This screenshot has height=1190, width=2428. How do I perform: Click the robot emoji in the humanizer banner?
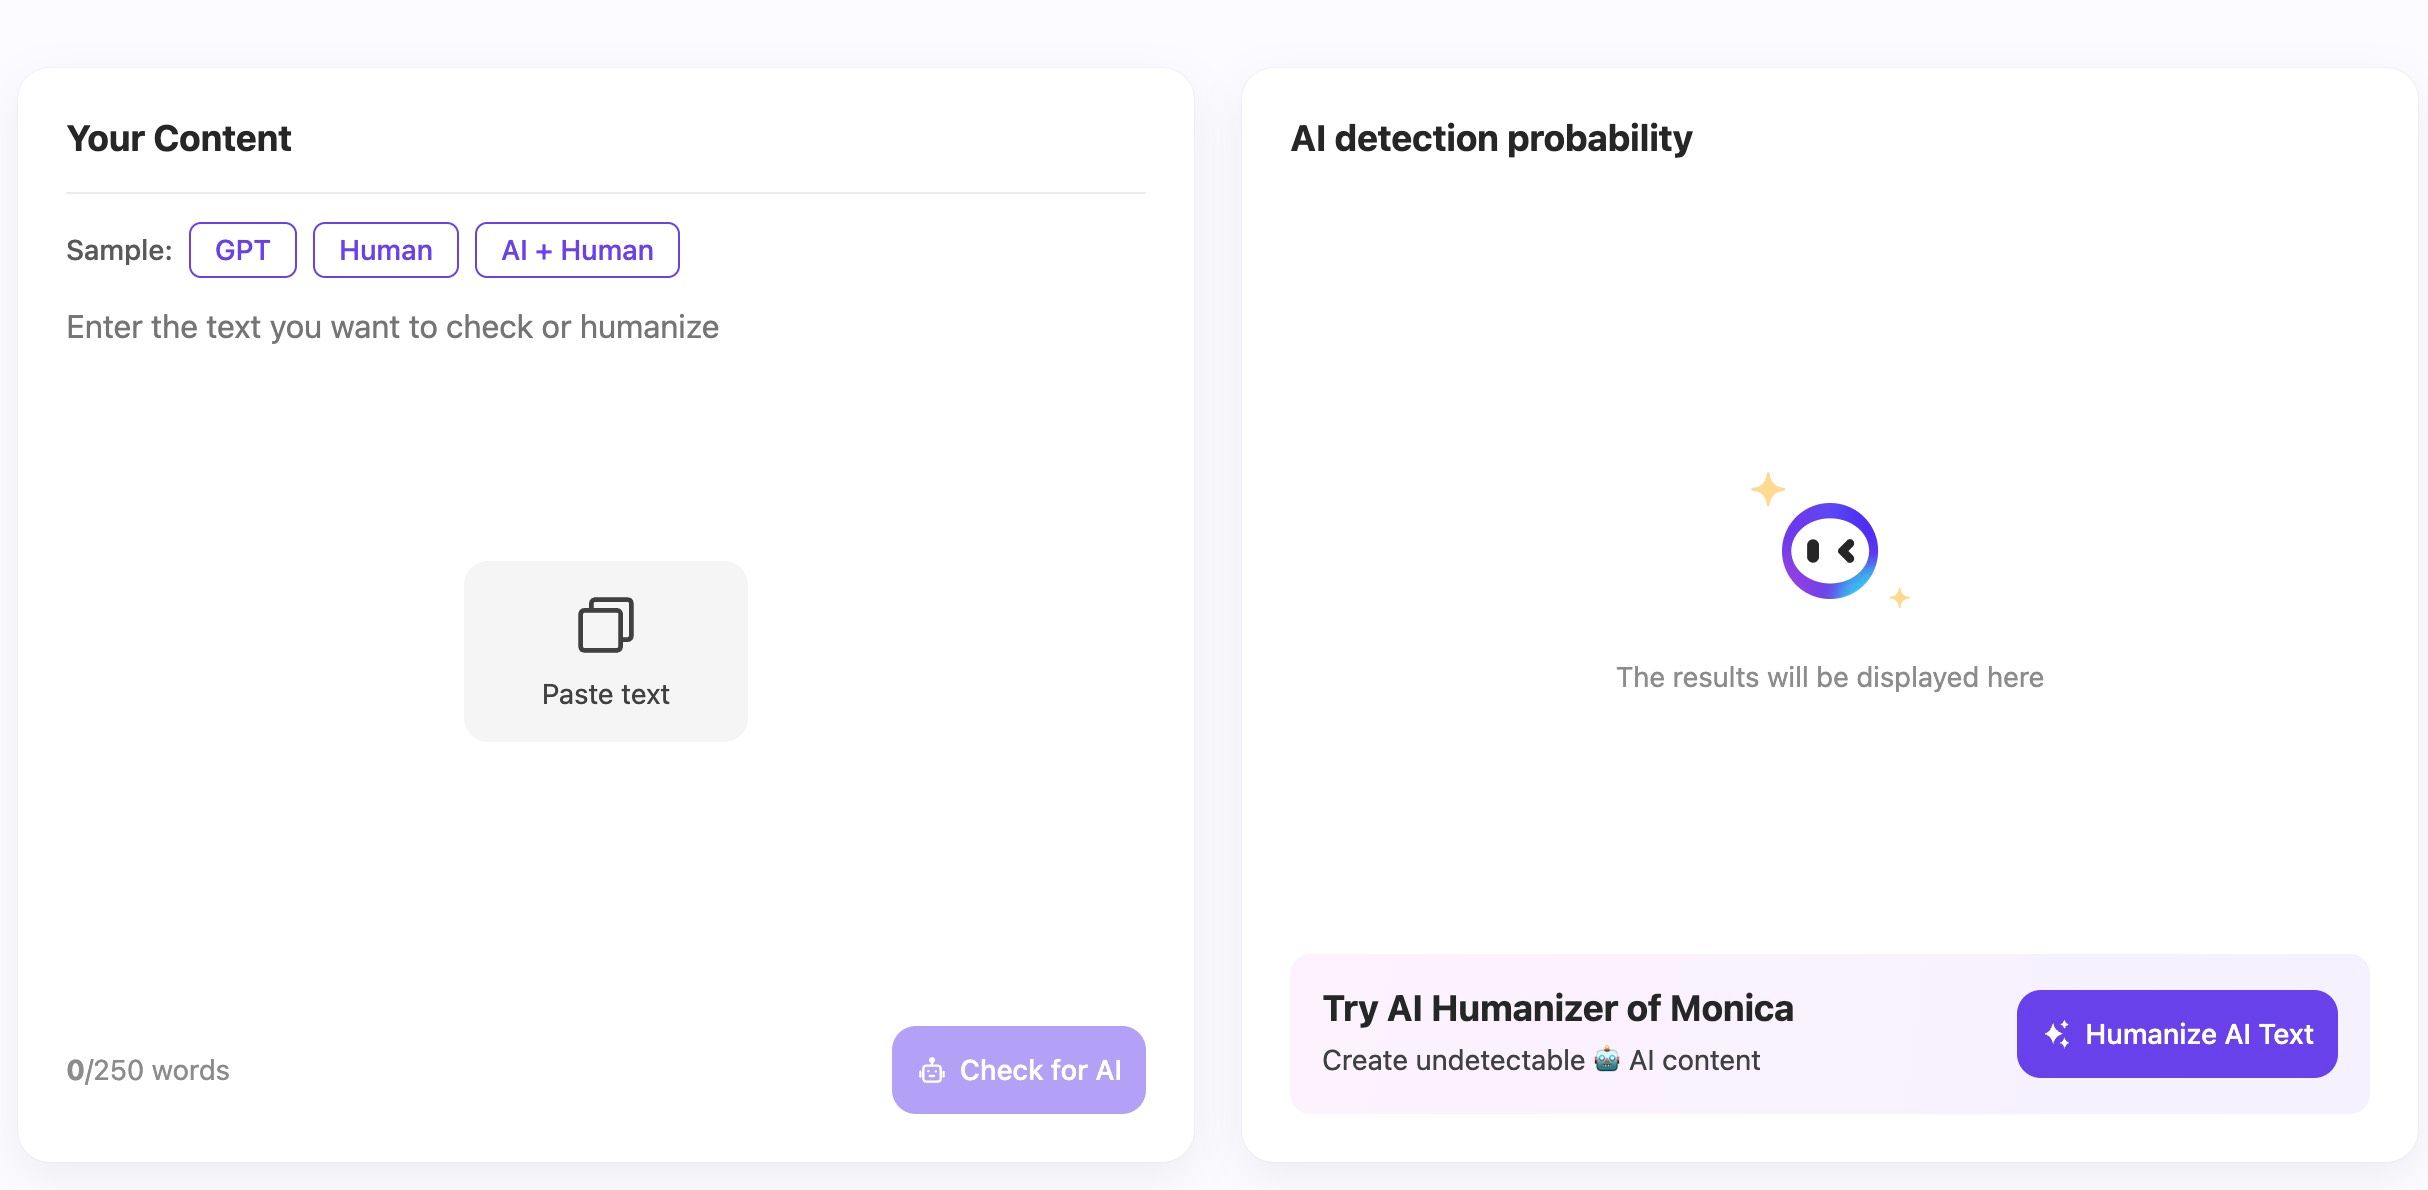[1607, 1060]
